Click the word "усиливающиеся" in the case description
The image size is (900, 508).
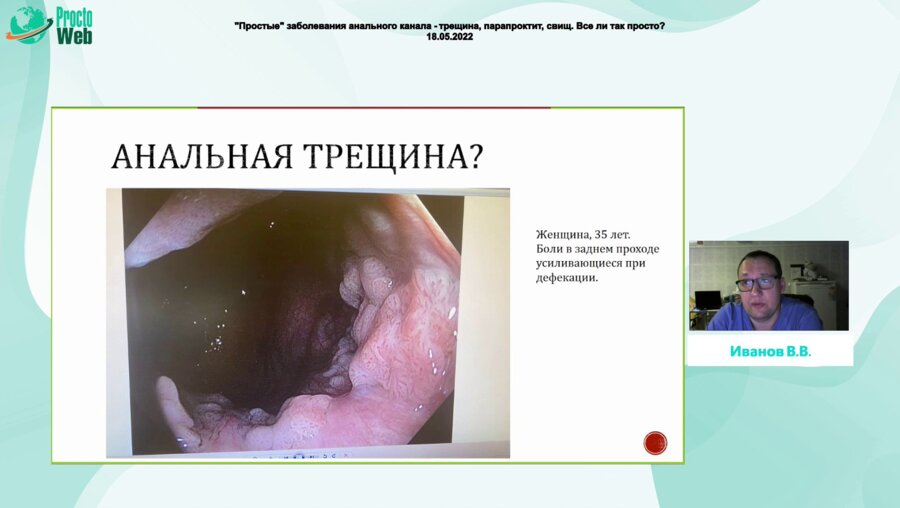coord(583,264)
